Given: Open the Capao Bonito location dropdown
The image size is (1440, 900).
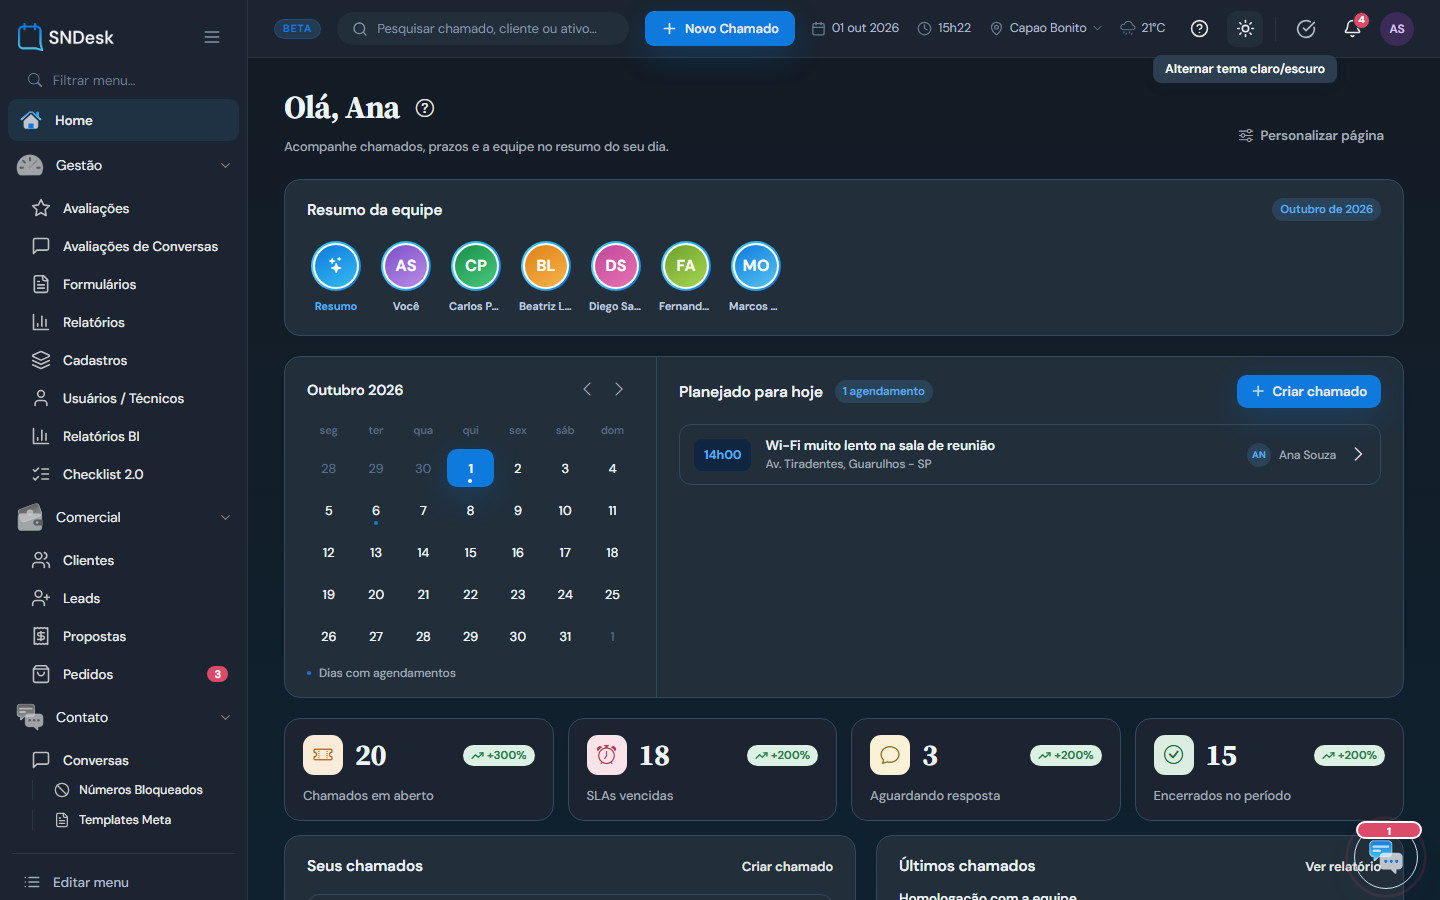Looking at the screenshot, I should pyautogui.click(x=1046, y=28).
